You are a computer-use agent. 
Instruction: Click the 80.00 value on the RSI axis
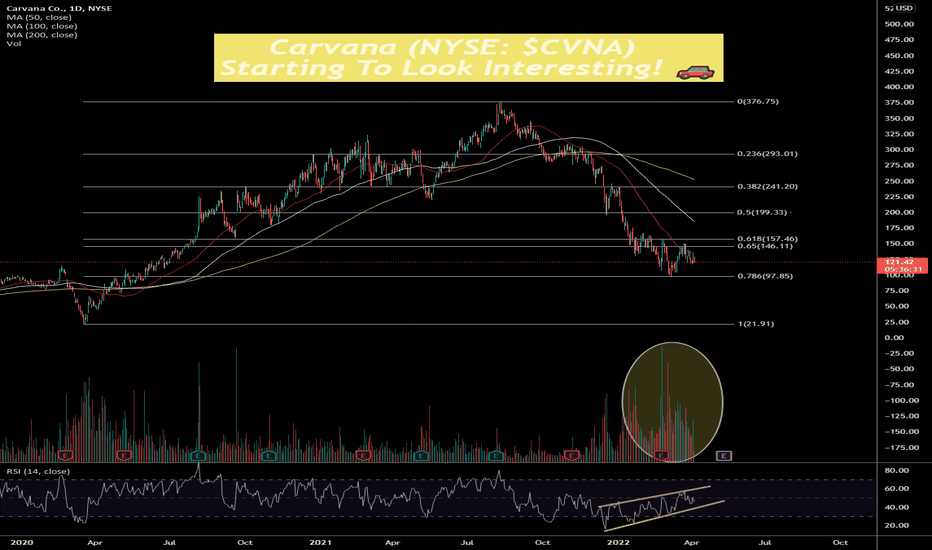coord(897,470)
